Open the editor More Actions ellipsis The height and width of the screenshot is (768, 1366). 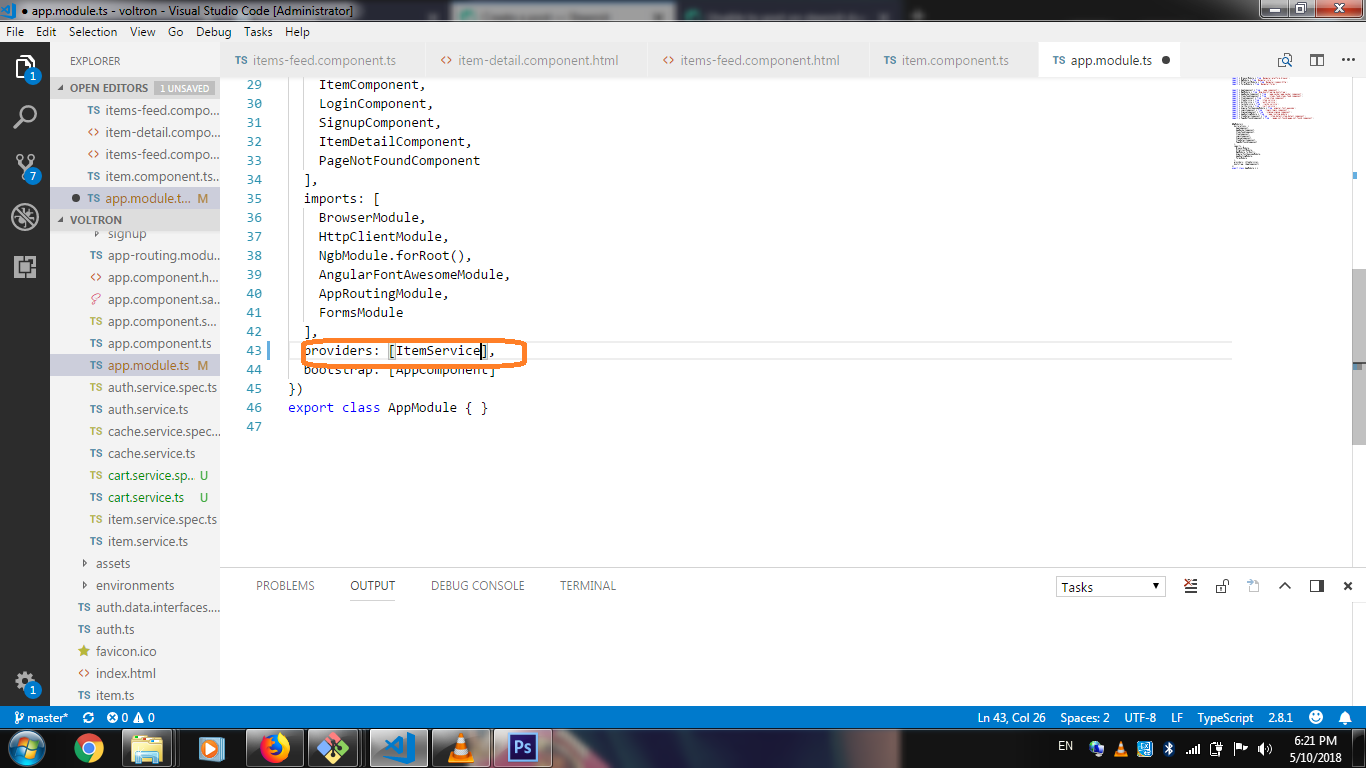[x=1348, y=60]
